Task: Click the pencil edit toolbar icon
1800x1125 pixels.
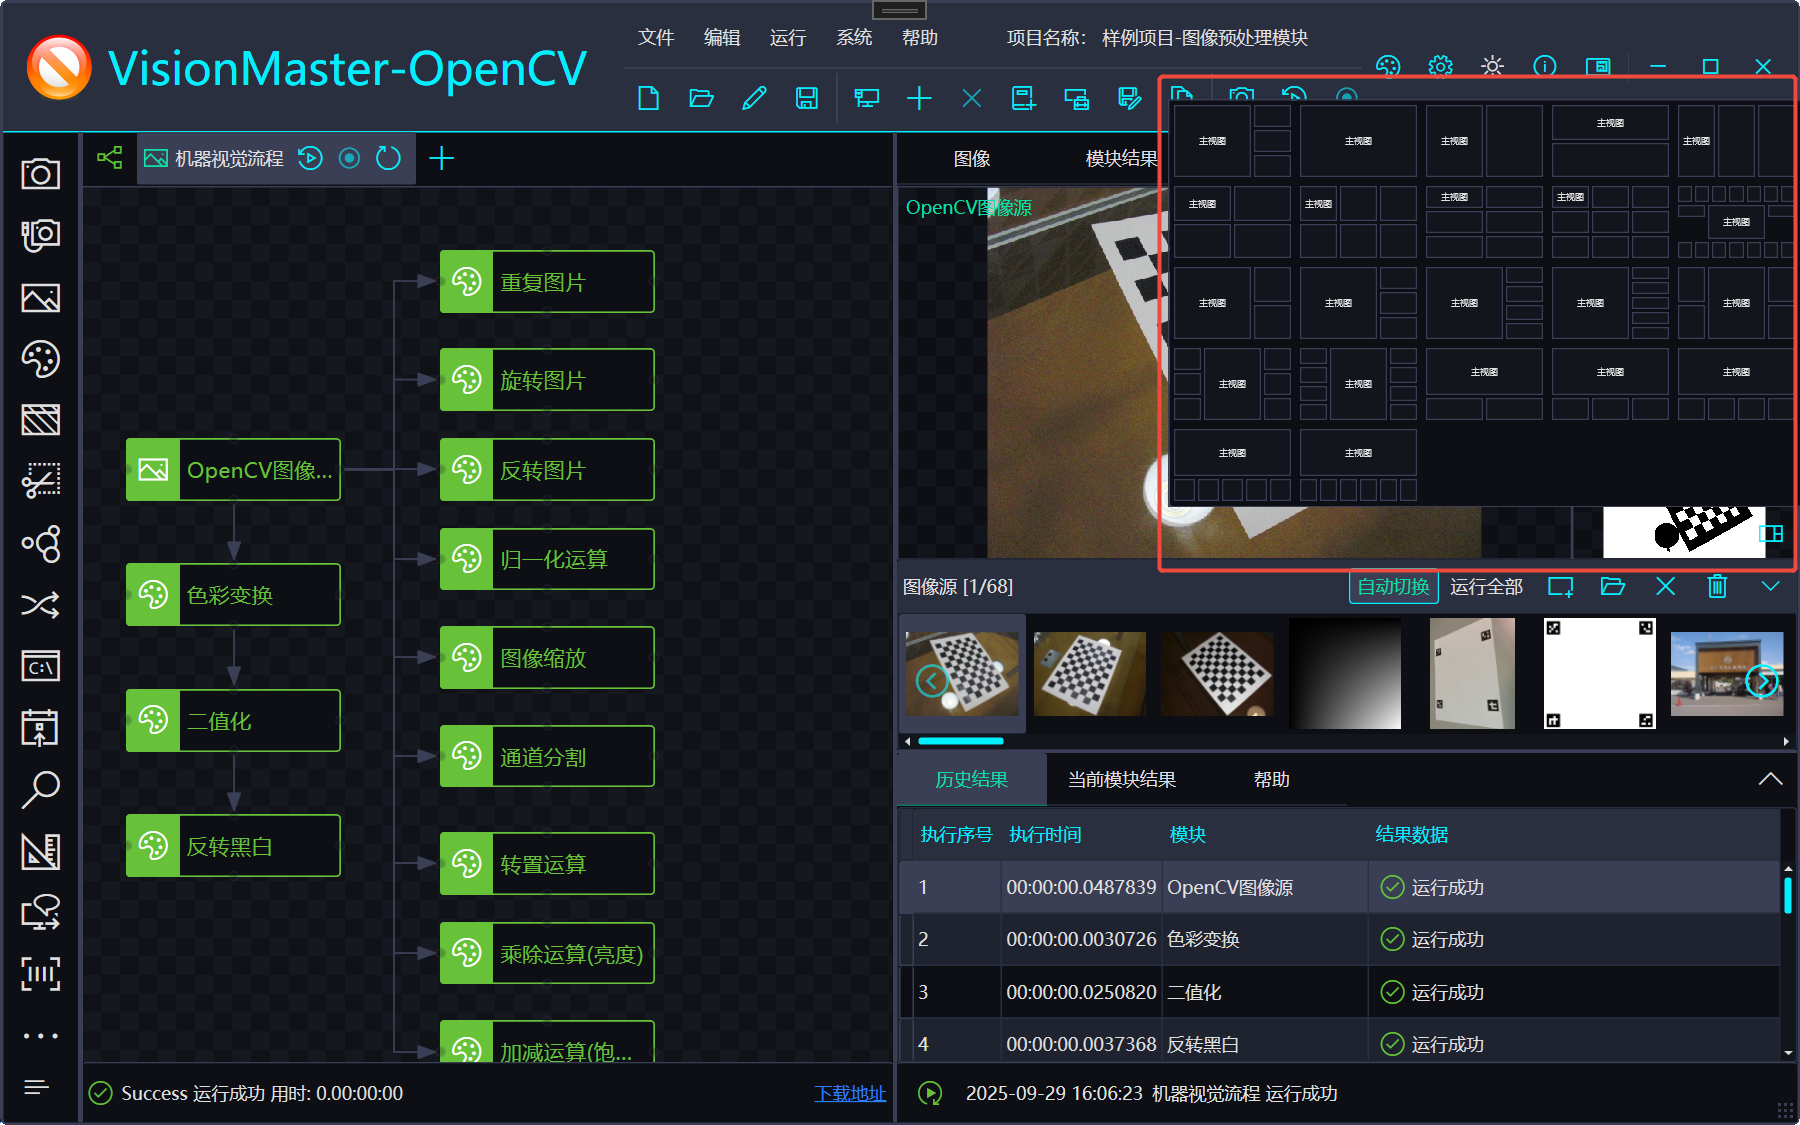Action: 754,98
